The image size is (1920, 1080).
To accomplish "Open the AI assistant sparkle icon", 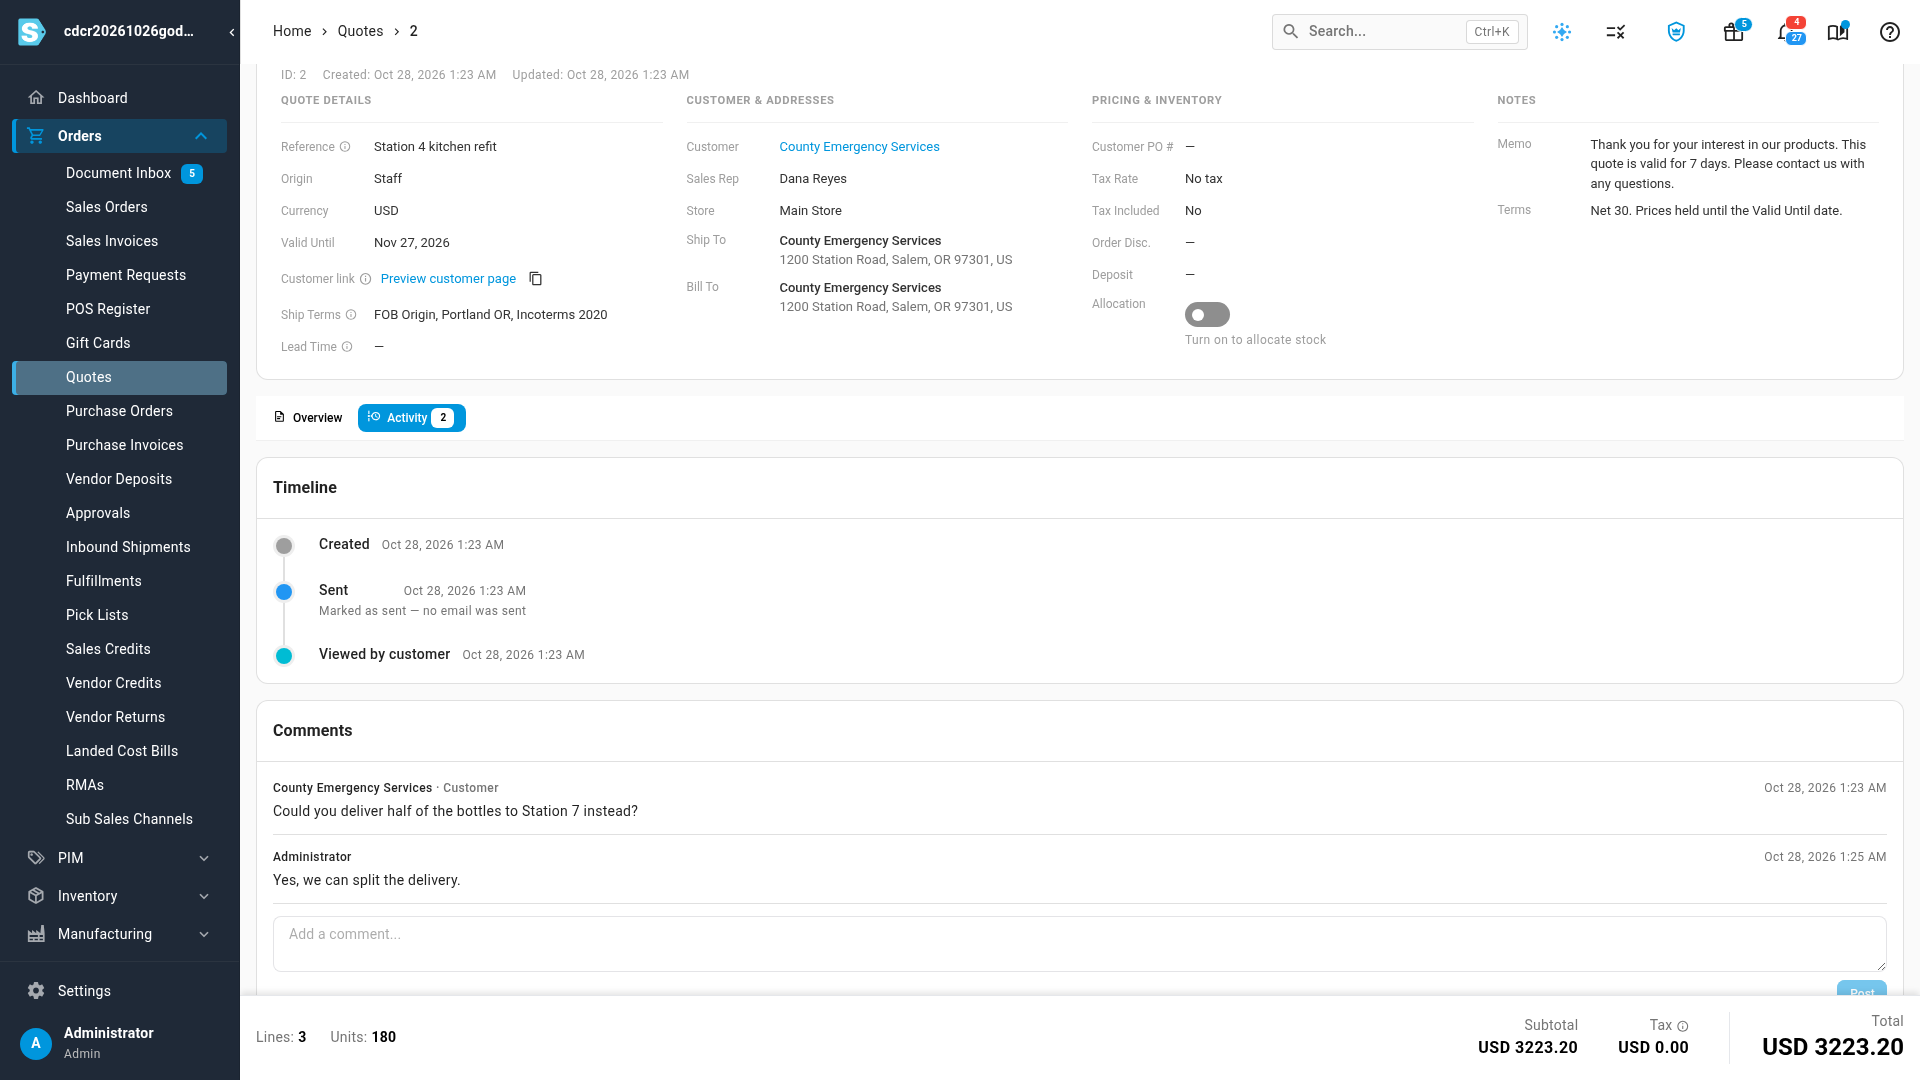I will [1562, 32].
